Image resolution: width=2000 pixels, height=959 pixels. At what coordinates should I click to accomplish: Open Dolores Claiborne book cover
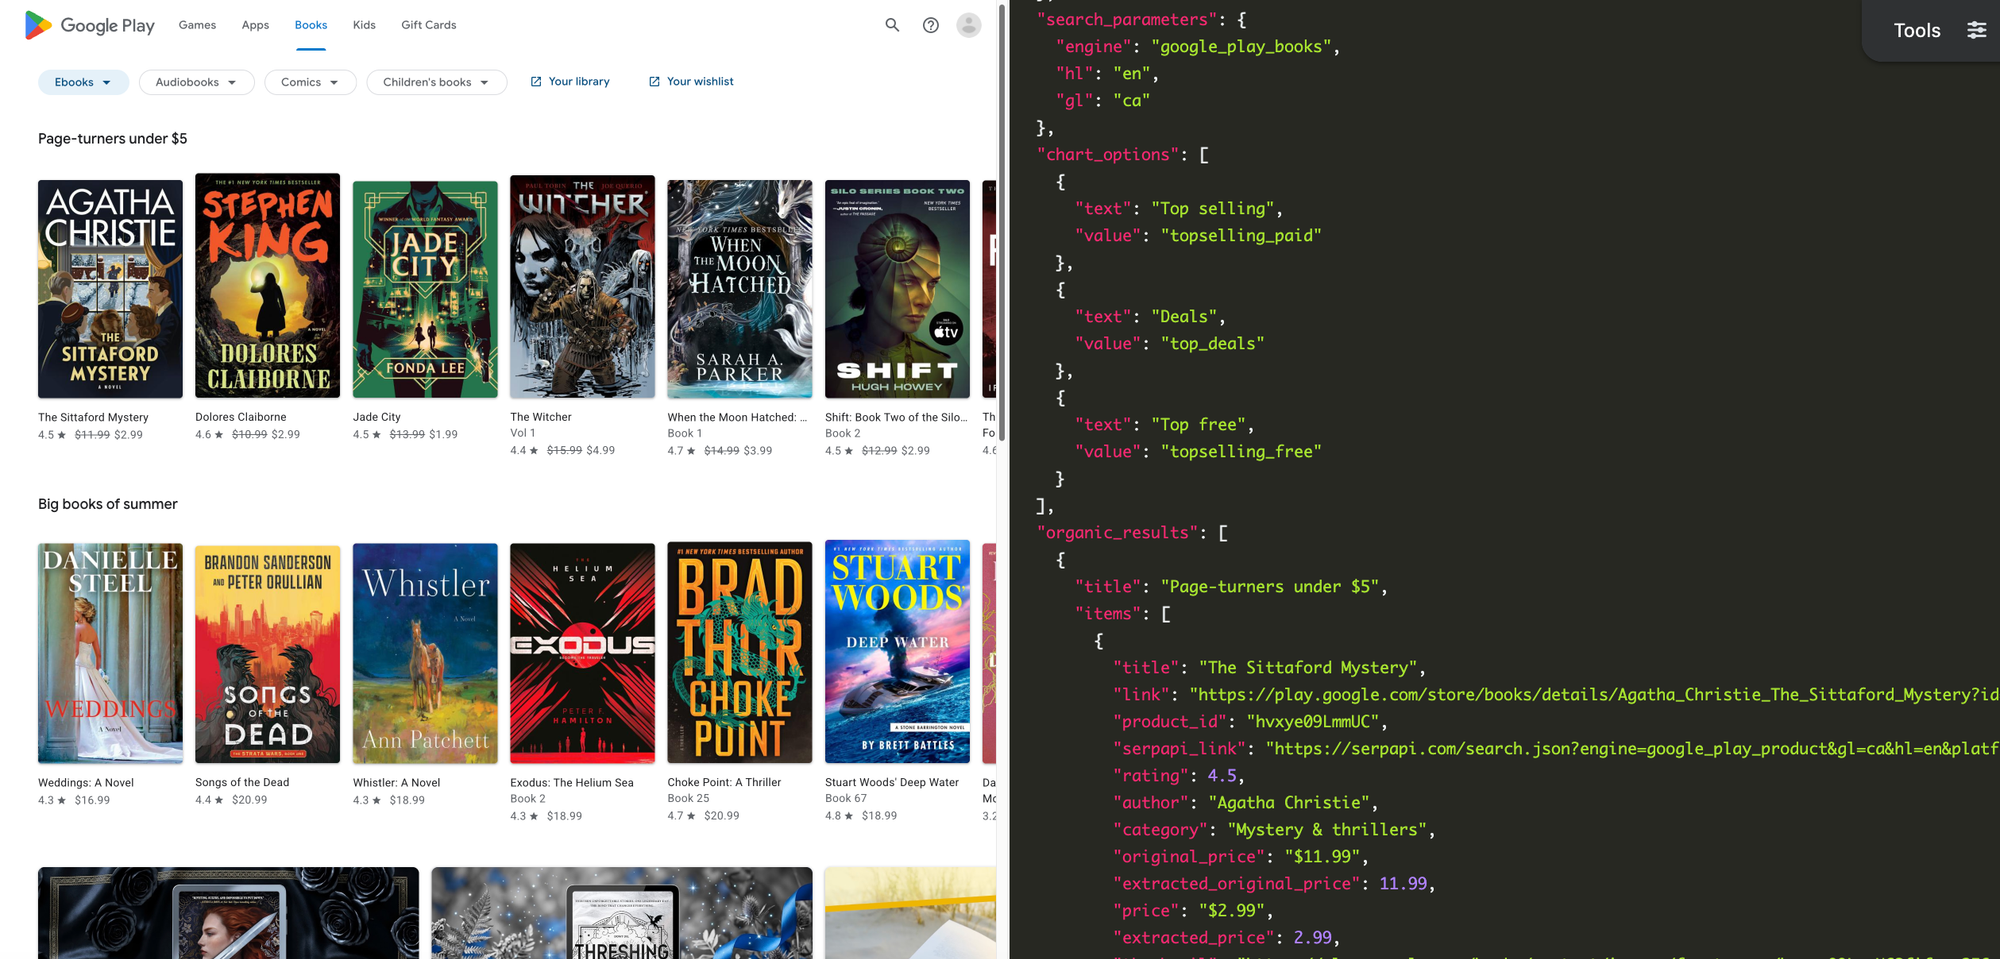[267, 286]
